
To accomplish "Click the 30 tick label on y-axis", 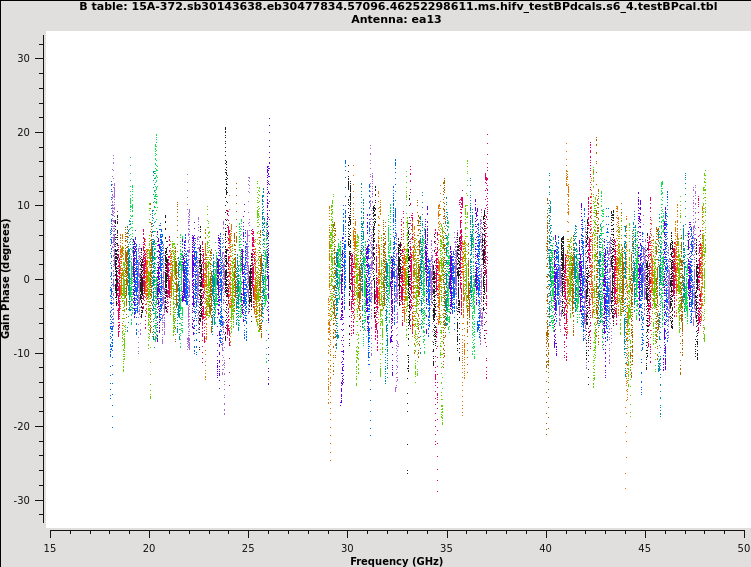I will (23, 58).
